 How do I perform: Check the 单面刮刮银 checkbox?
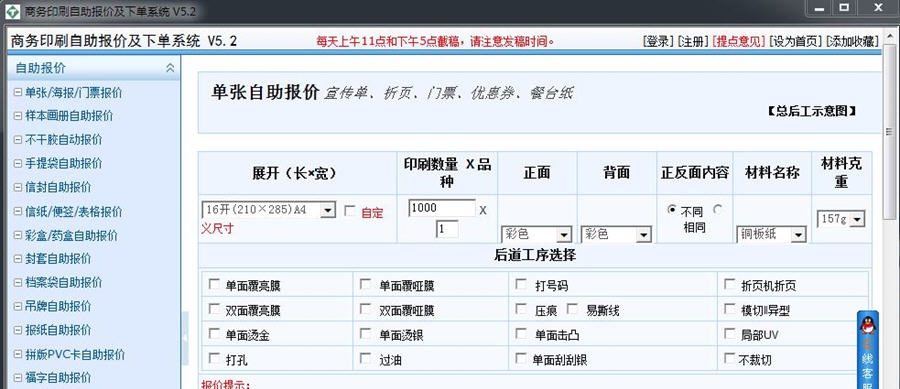tap(521, 359)
